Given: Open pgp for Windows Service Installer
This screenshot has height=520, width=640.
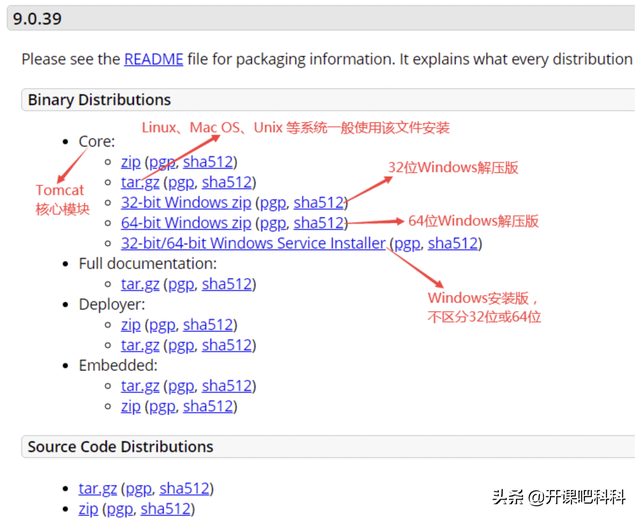Looking at the screenshot, I should pos(407,244).
